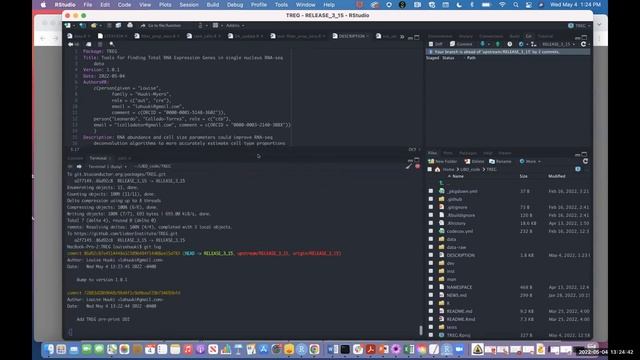The height and width of the screenshot is (360, 640).
Task: Click the Diff button in Git pane
Action: tap(436, 44)
